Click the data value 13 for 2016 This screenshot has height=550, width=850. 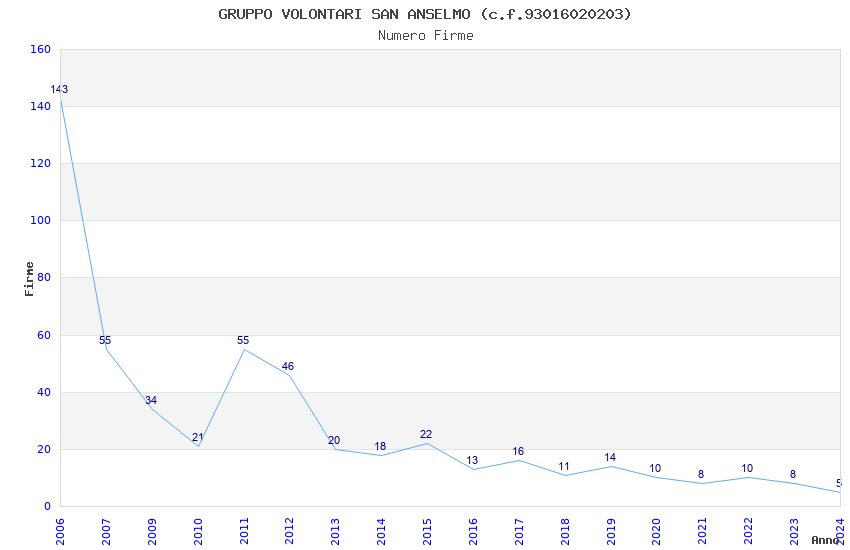click(472, 461)
